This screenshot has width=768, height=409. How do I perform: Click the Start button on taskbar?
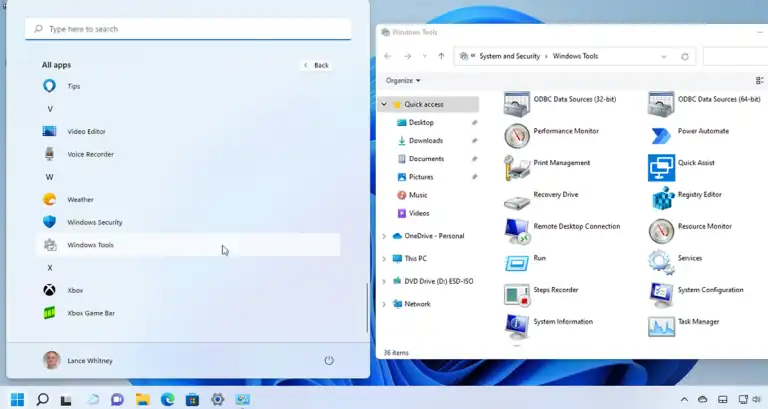(x=17, y=400)
